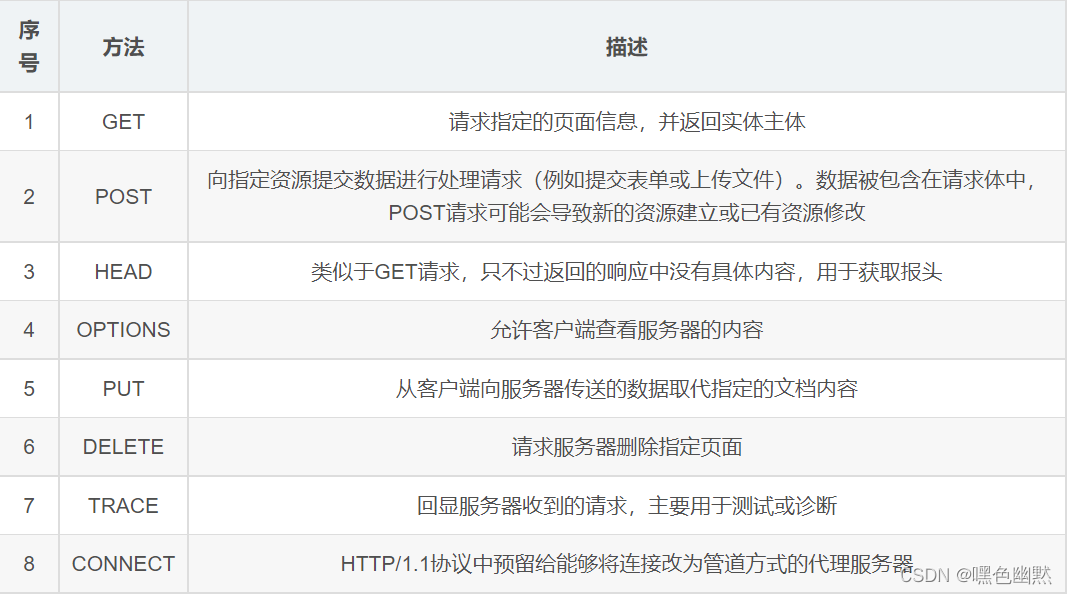Click sequence number 4 in OPTIONS row

[29, 330]
